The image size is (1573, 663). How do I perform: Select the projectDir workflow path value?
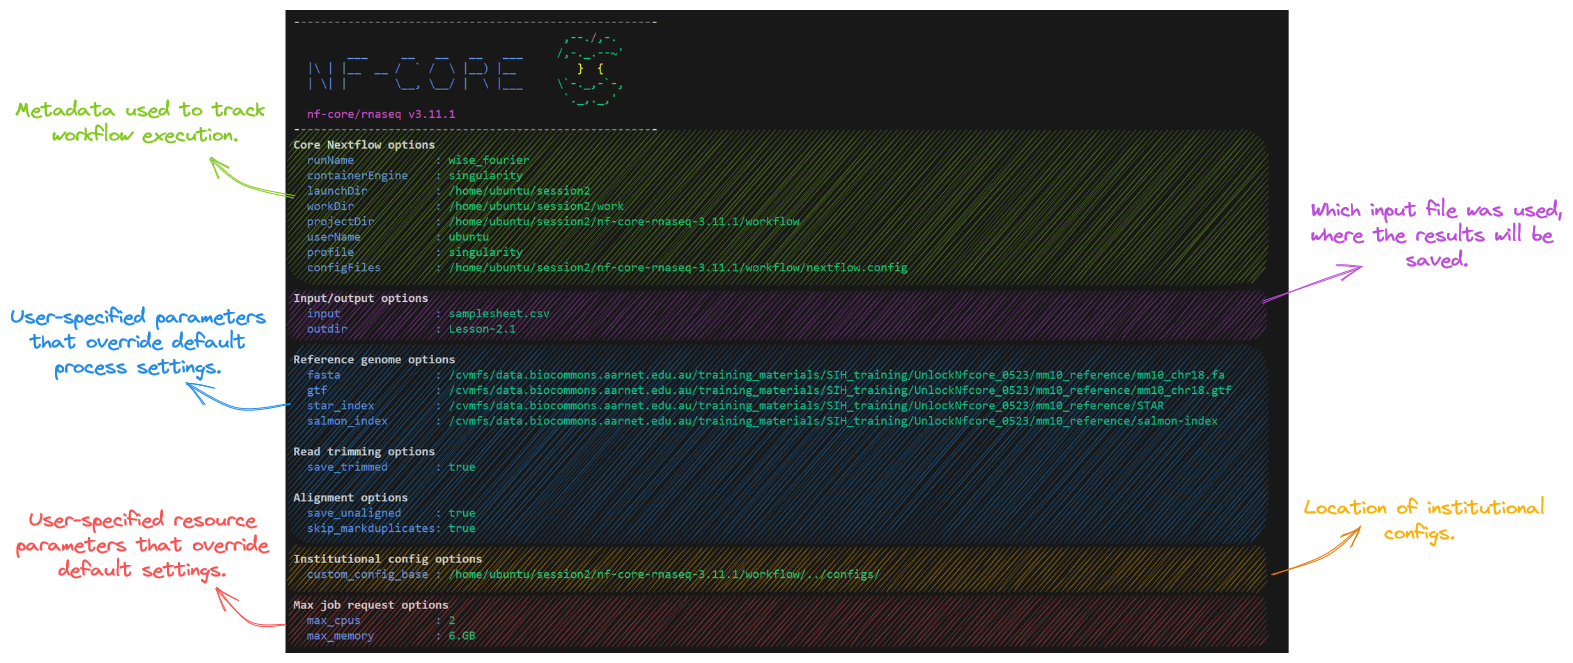click(624, 222)
